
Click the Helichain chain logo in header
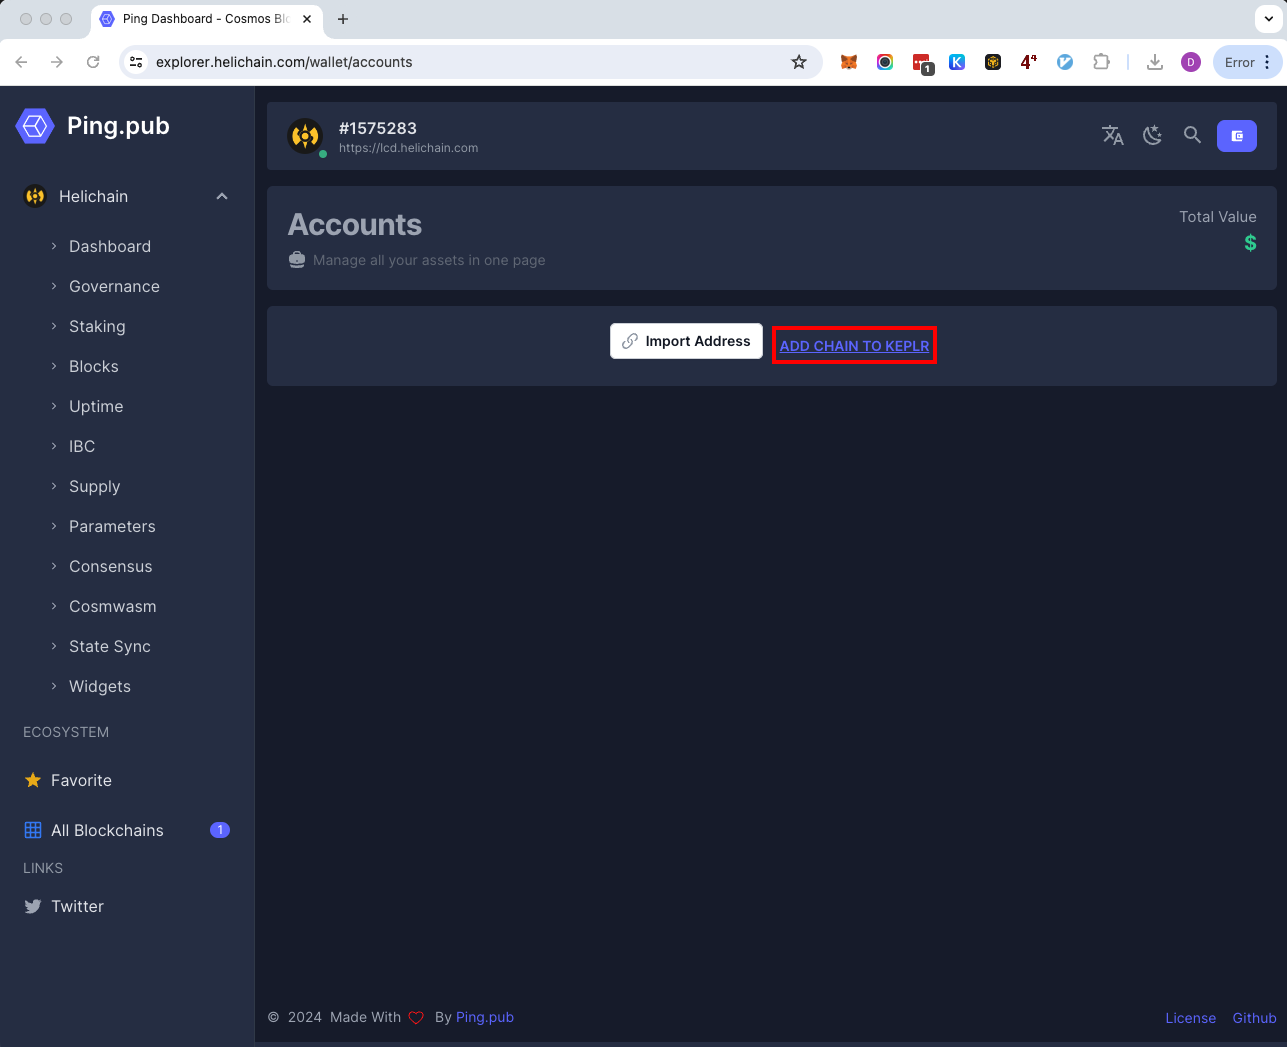click(x=305, y=136)
